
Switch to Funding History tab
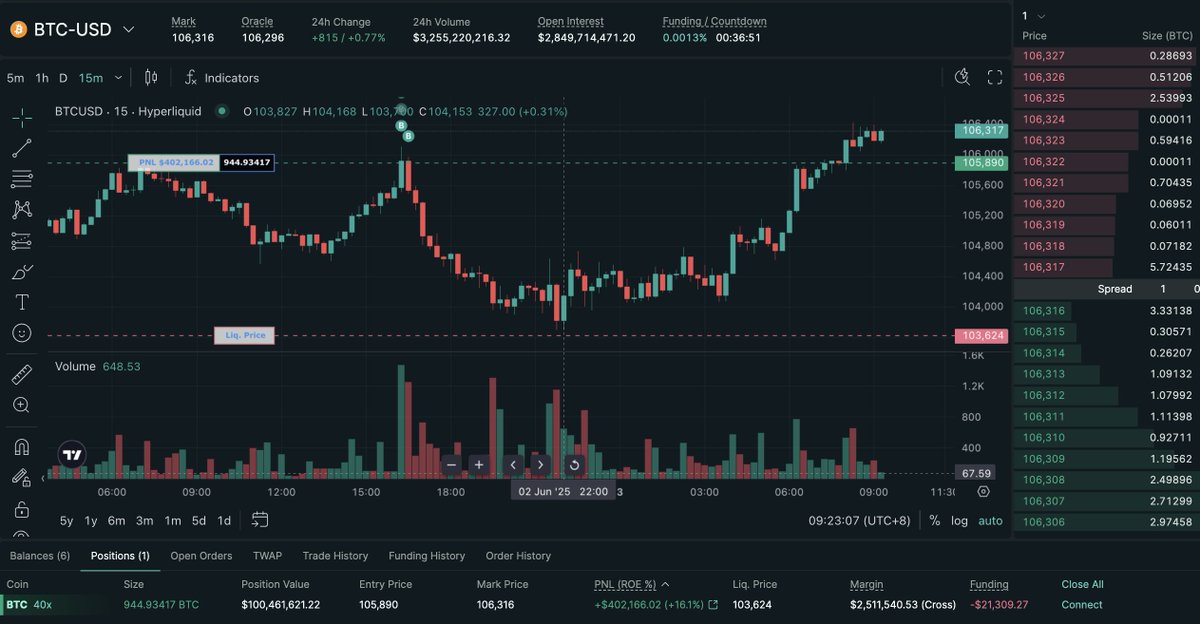pos(427,556)
